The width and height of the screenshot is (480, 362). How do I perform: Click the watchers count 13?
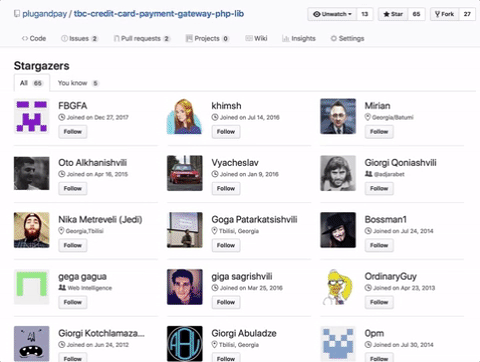tap(365, 14)
